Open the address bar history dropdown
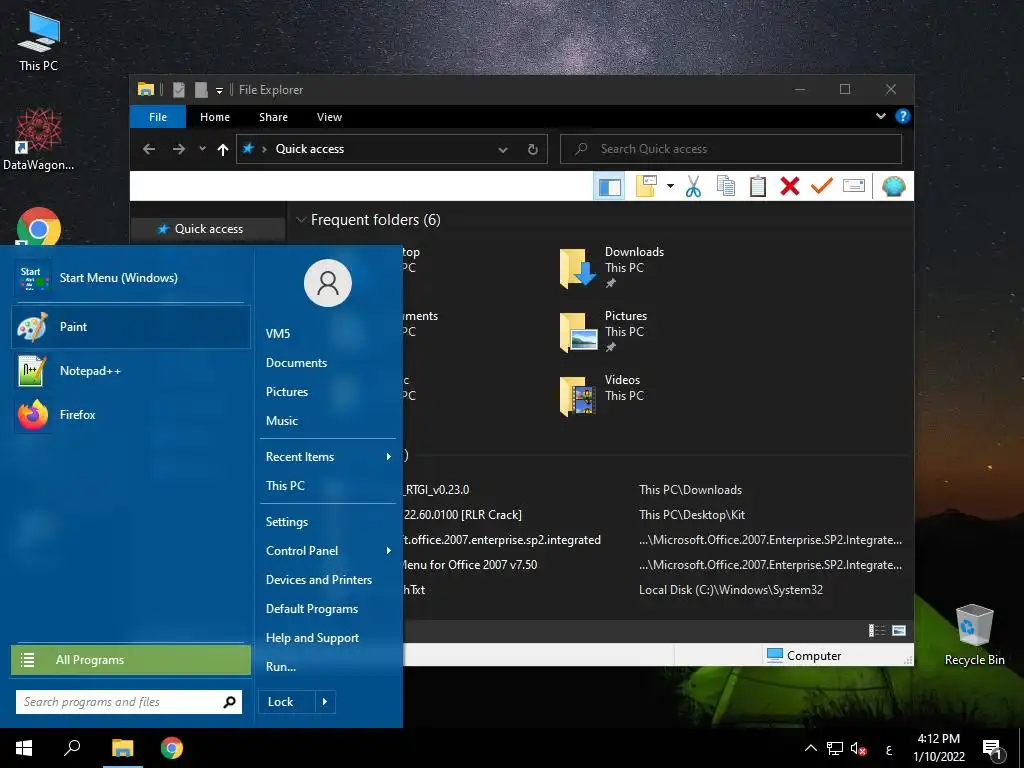 click(503, 150)
